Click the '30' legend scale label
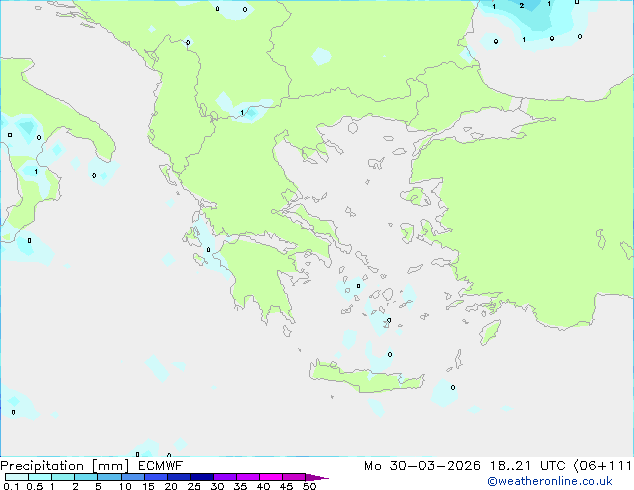Viewport: 634px width, 490px height. click(217, 486)
